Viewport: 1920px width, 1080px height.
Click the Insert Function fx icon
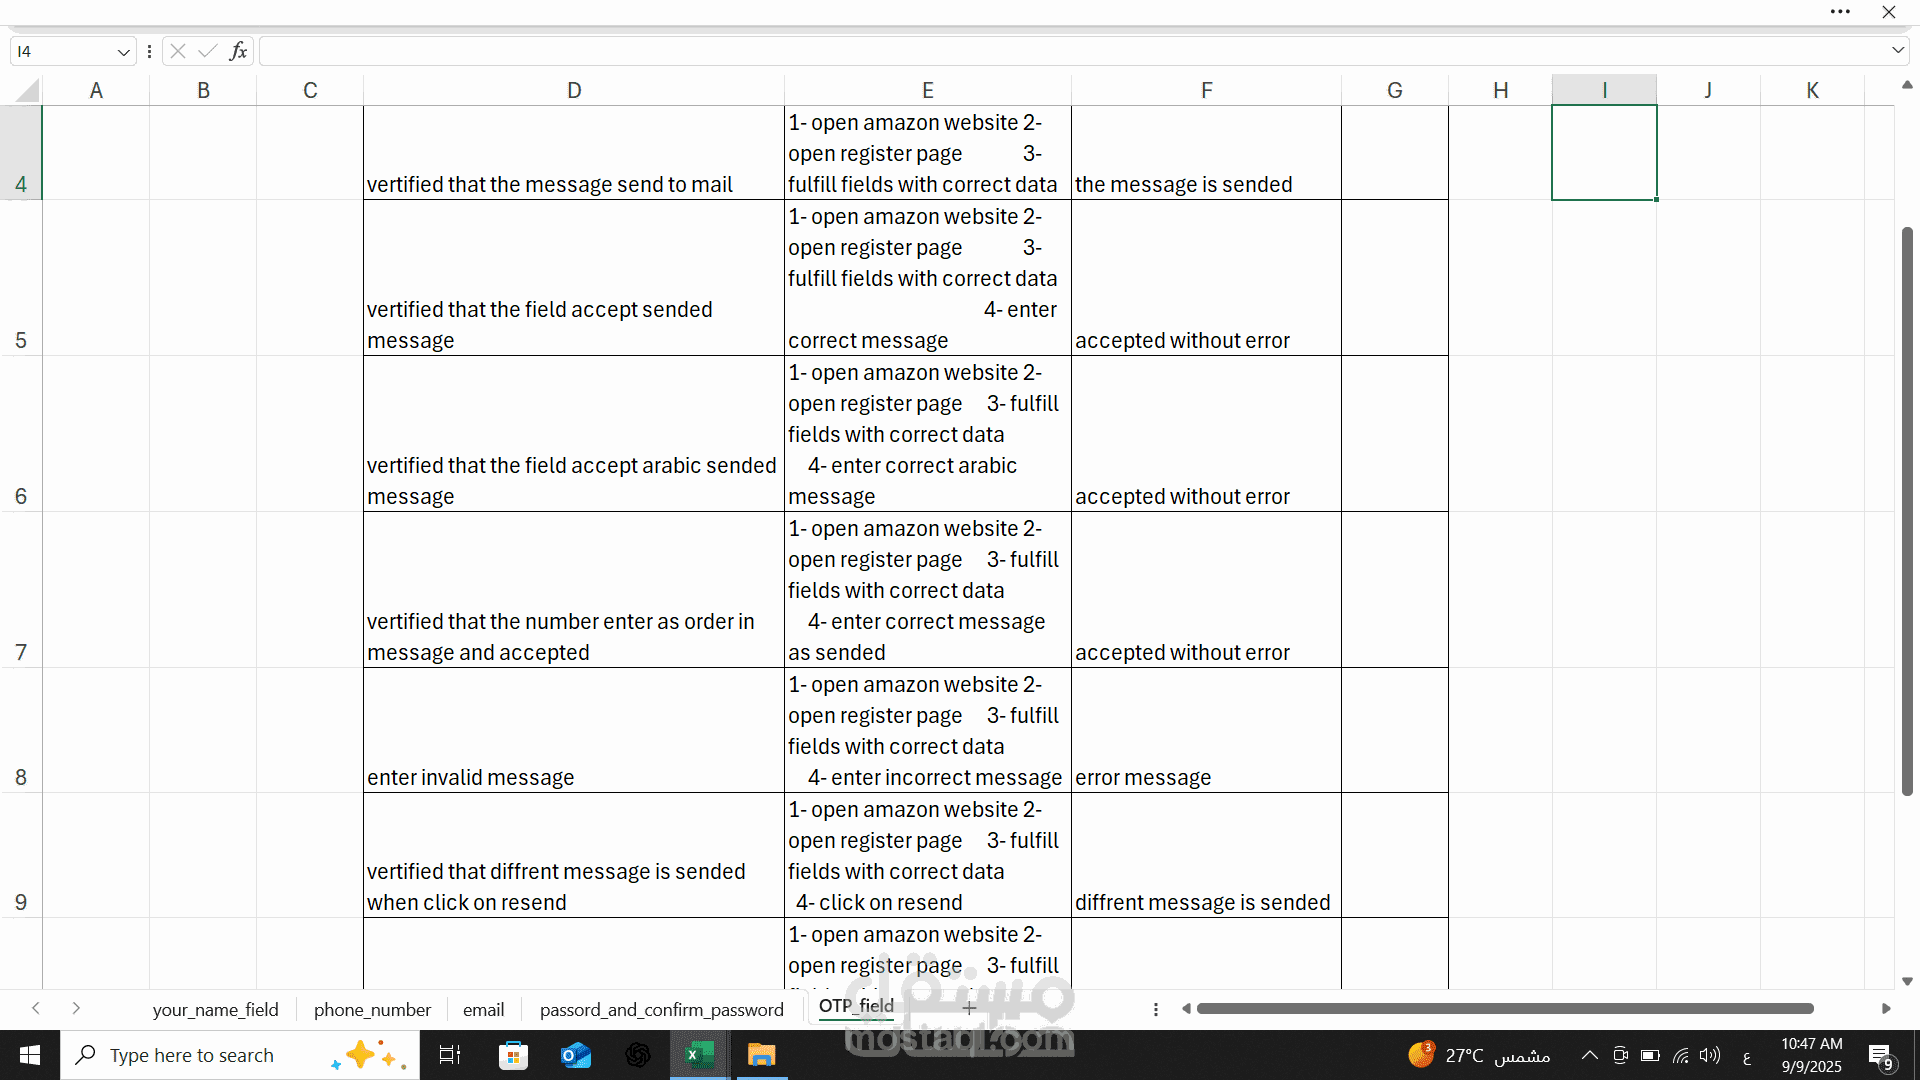point(238,51)
